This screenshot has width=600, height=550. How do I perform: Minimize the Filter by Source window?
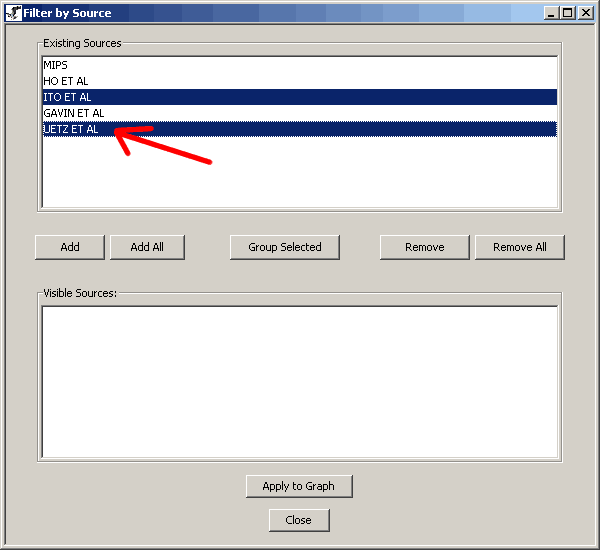coord(551,13)
